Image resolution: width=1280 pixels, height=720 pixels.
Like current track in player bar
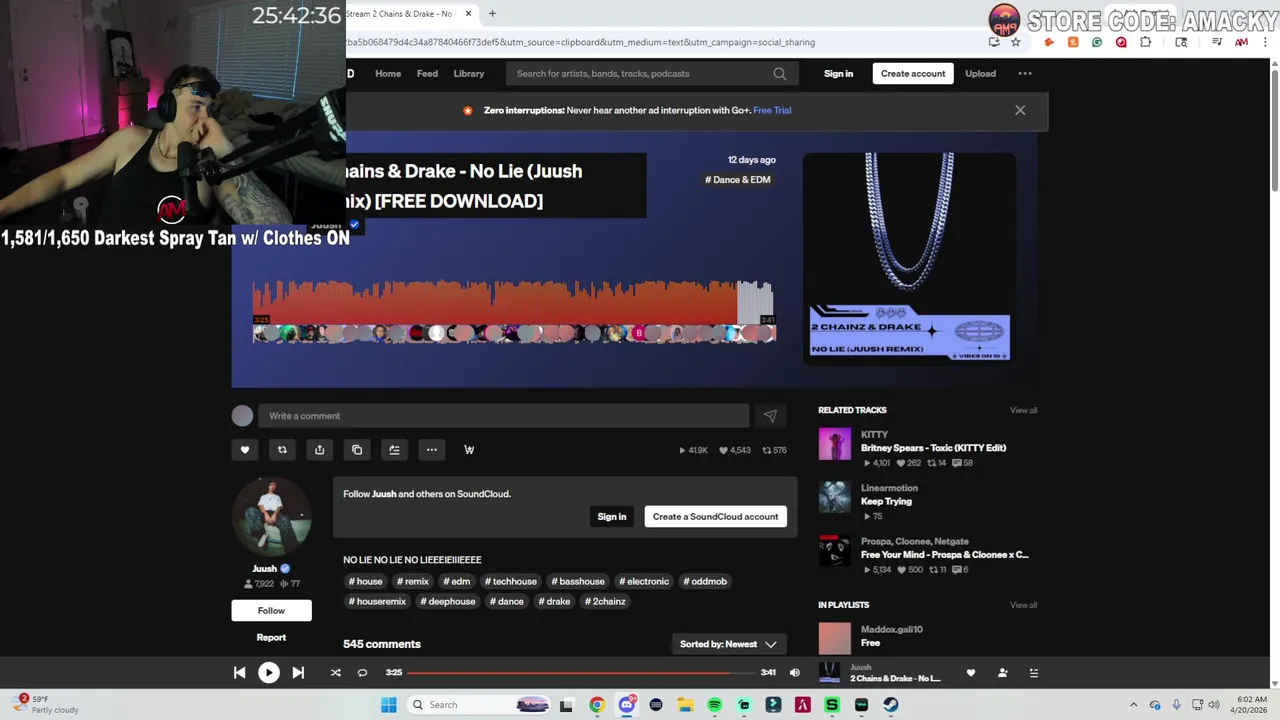pos(970,673)
